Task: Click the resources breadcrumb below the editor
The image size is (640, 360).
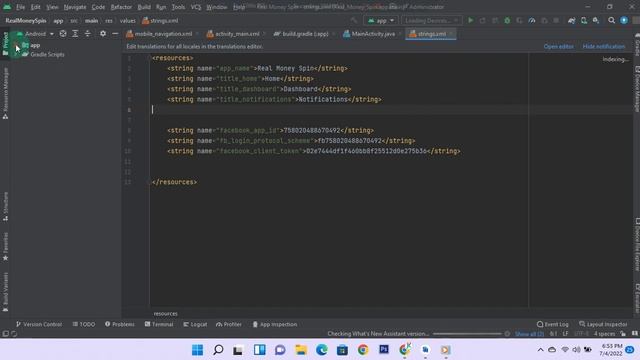Action: coord(165,313)
